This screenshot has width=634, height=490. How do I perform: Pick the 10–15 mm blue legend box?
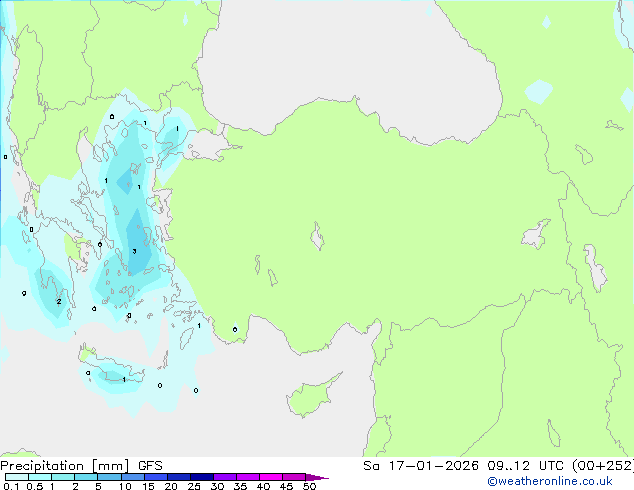[132, 477]
